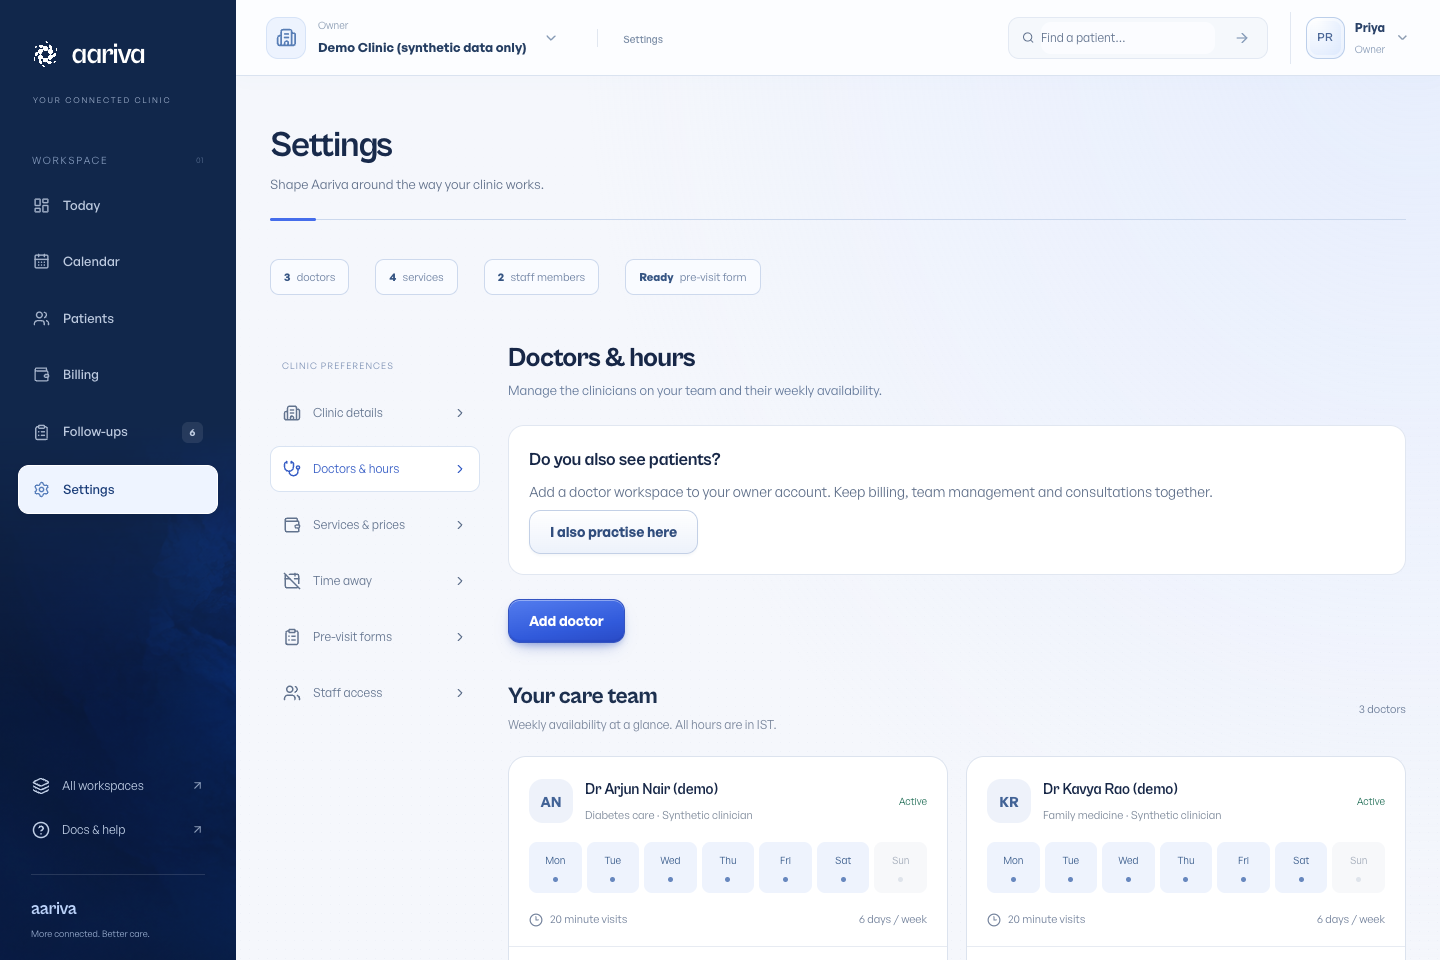Focus the Find a patient search field
Viewport: 1440px width, 960px height.
point(1126,38)
